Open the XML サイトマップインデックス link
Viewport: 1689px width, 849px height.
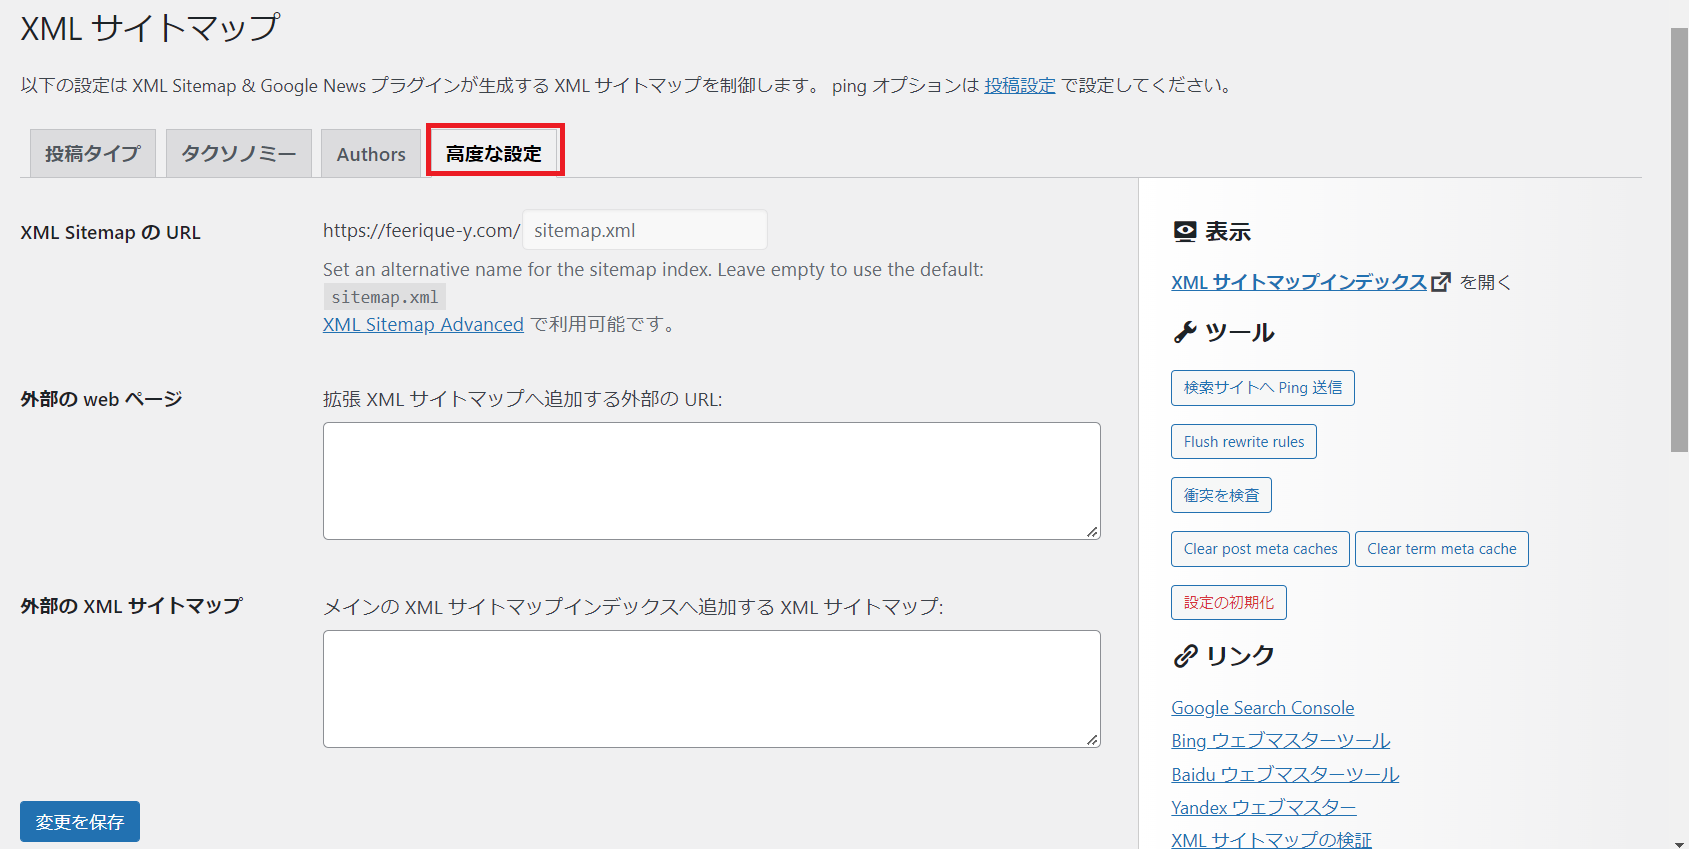[x=1298, y=282]
